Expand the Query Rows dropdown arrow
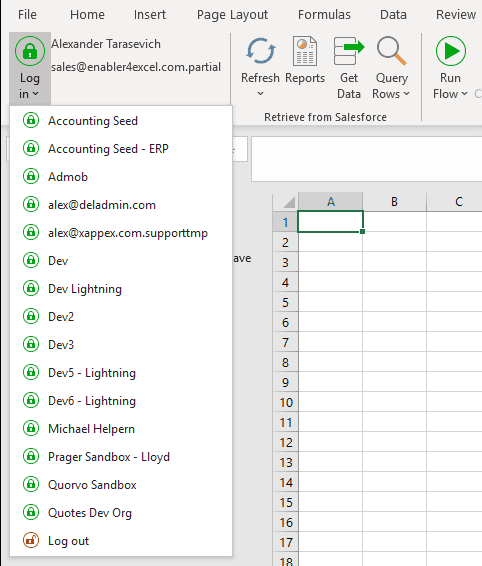 [407, 94]
